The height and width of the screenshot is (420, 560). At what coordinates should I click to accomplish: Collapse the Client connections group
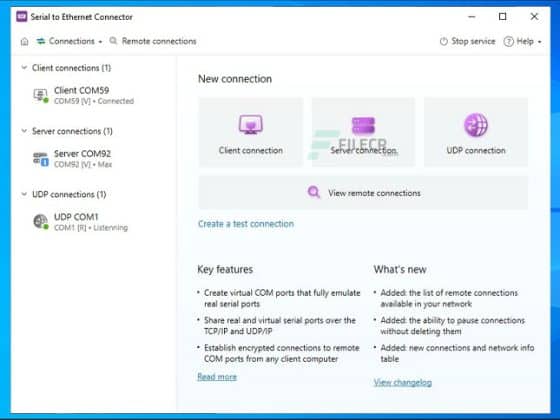(24, 67)
